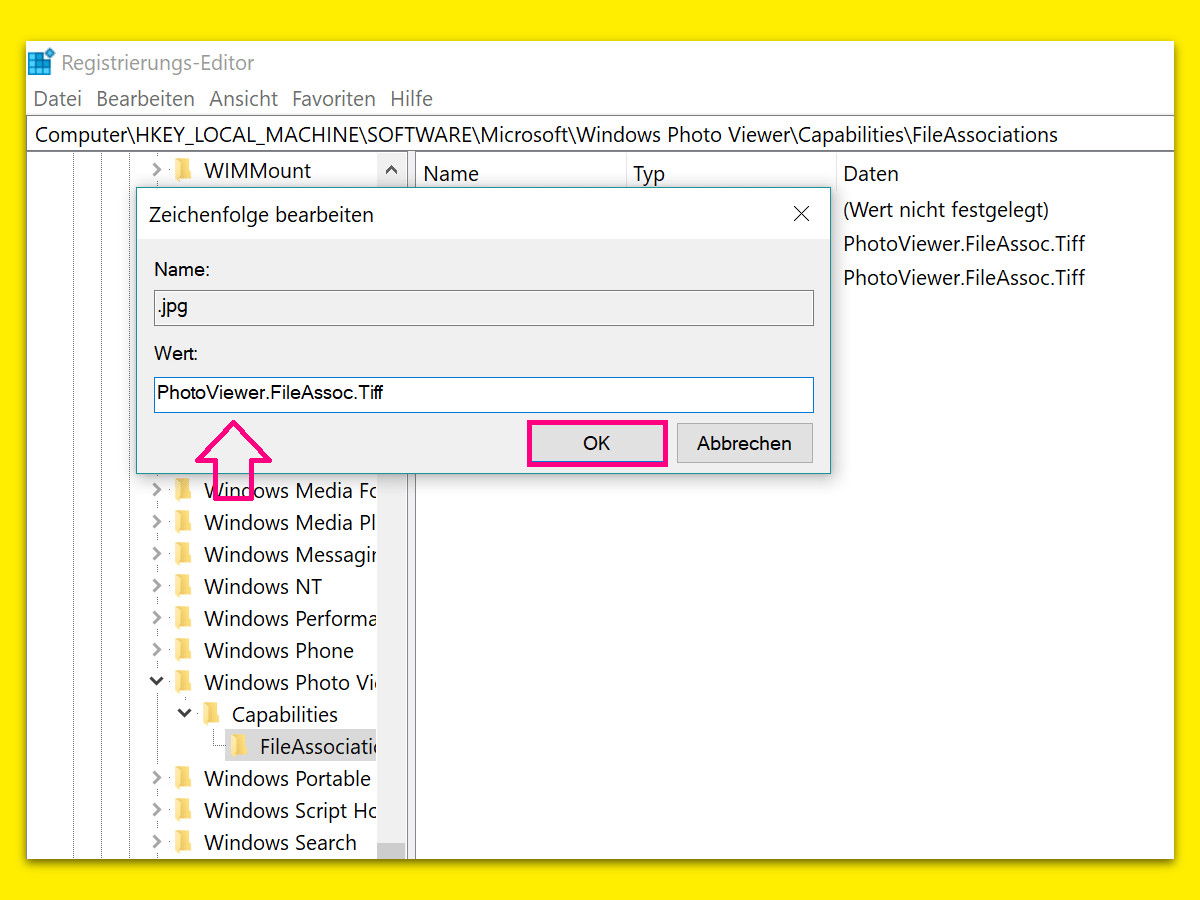Click the Daten column header

(1005, 174)
